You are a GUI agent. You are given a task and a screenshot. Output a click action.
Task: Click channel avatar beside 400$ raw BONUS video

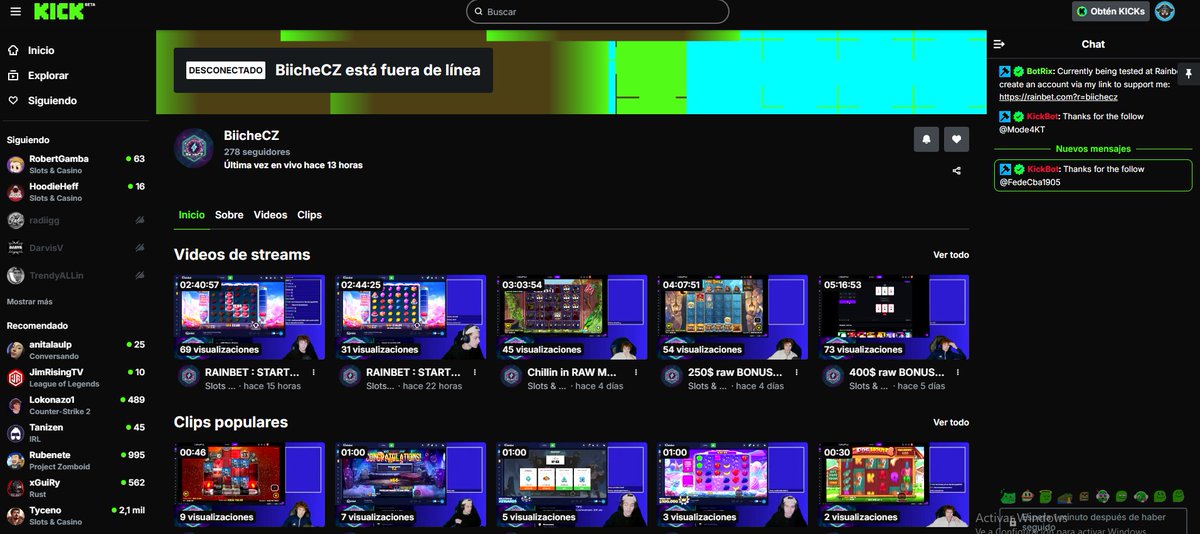point(834,377)
